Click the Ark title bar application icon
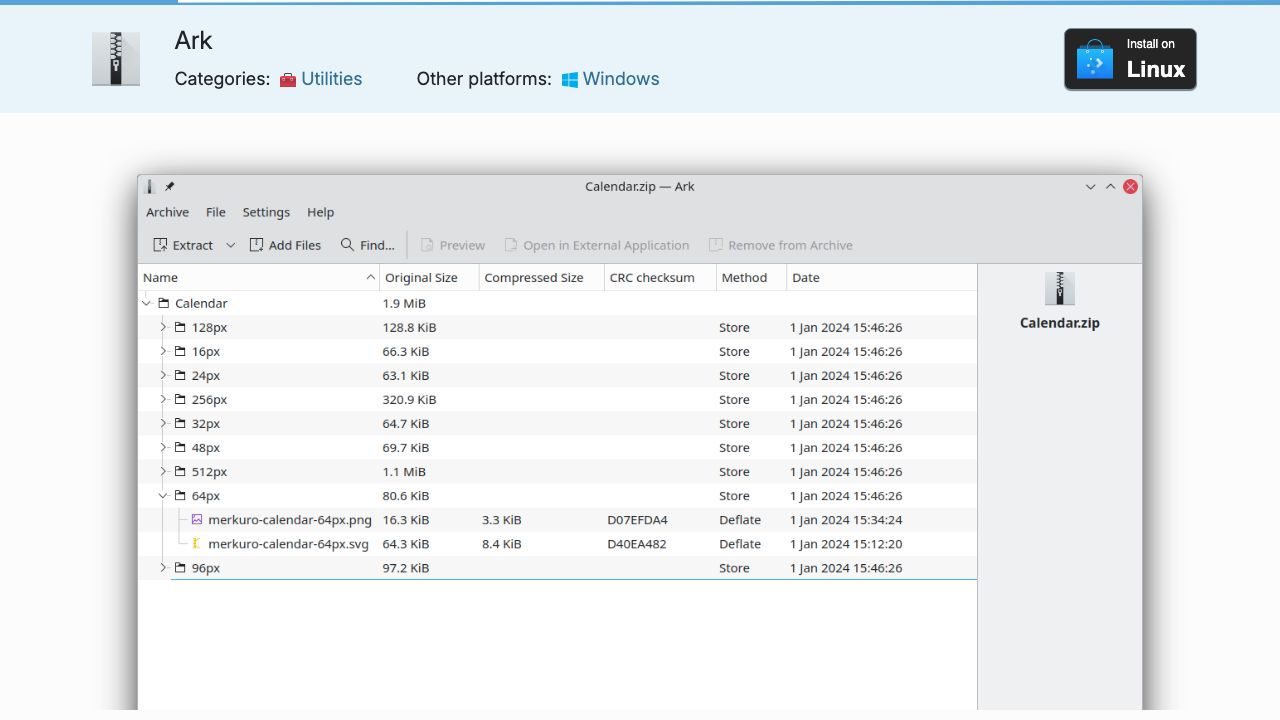The height and width of the screenshot is (720, 1280). pos(151,186)
